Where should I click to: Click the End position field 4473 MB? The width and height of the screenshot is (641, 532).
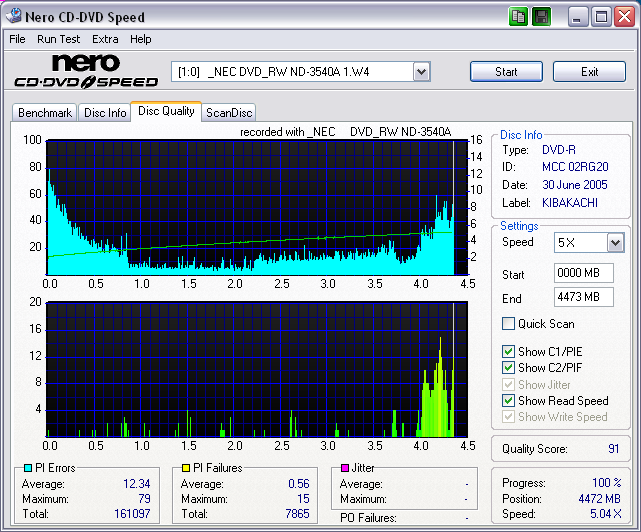pos(584,297)
